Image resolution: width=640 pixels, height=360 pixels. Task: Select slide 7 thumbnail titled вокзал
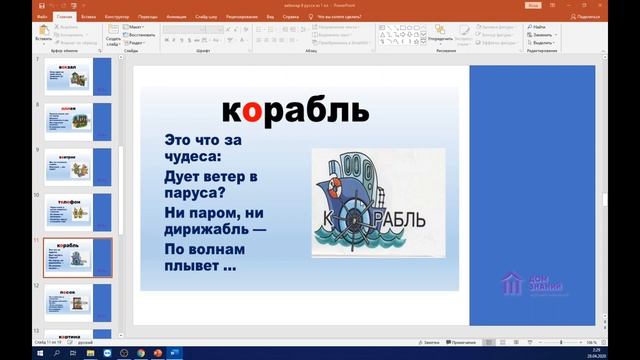pyautogui.click(x=78, y=77)
